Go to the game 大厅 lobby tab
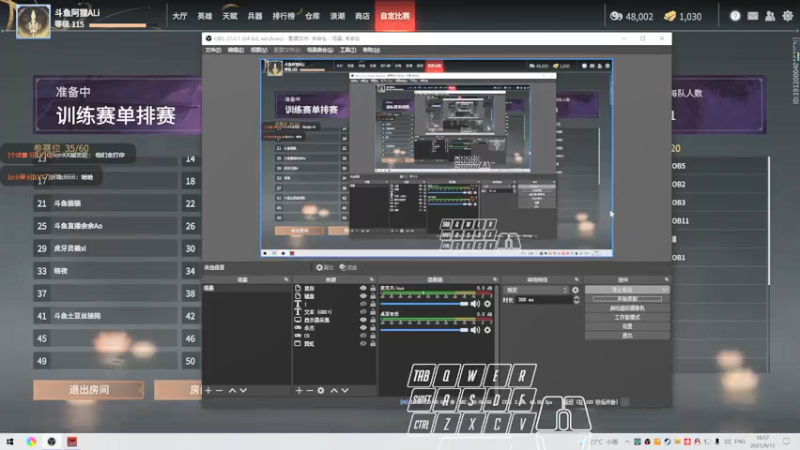This screenshot has width=800, height=450. click(x=180, y=16)
